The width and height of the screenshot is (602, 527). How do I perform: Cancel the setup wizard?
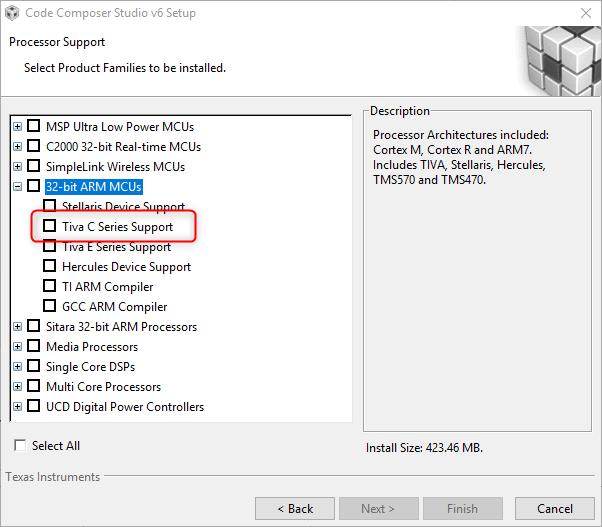point(555,509)
